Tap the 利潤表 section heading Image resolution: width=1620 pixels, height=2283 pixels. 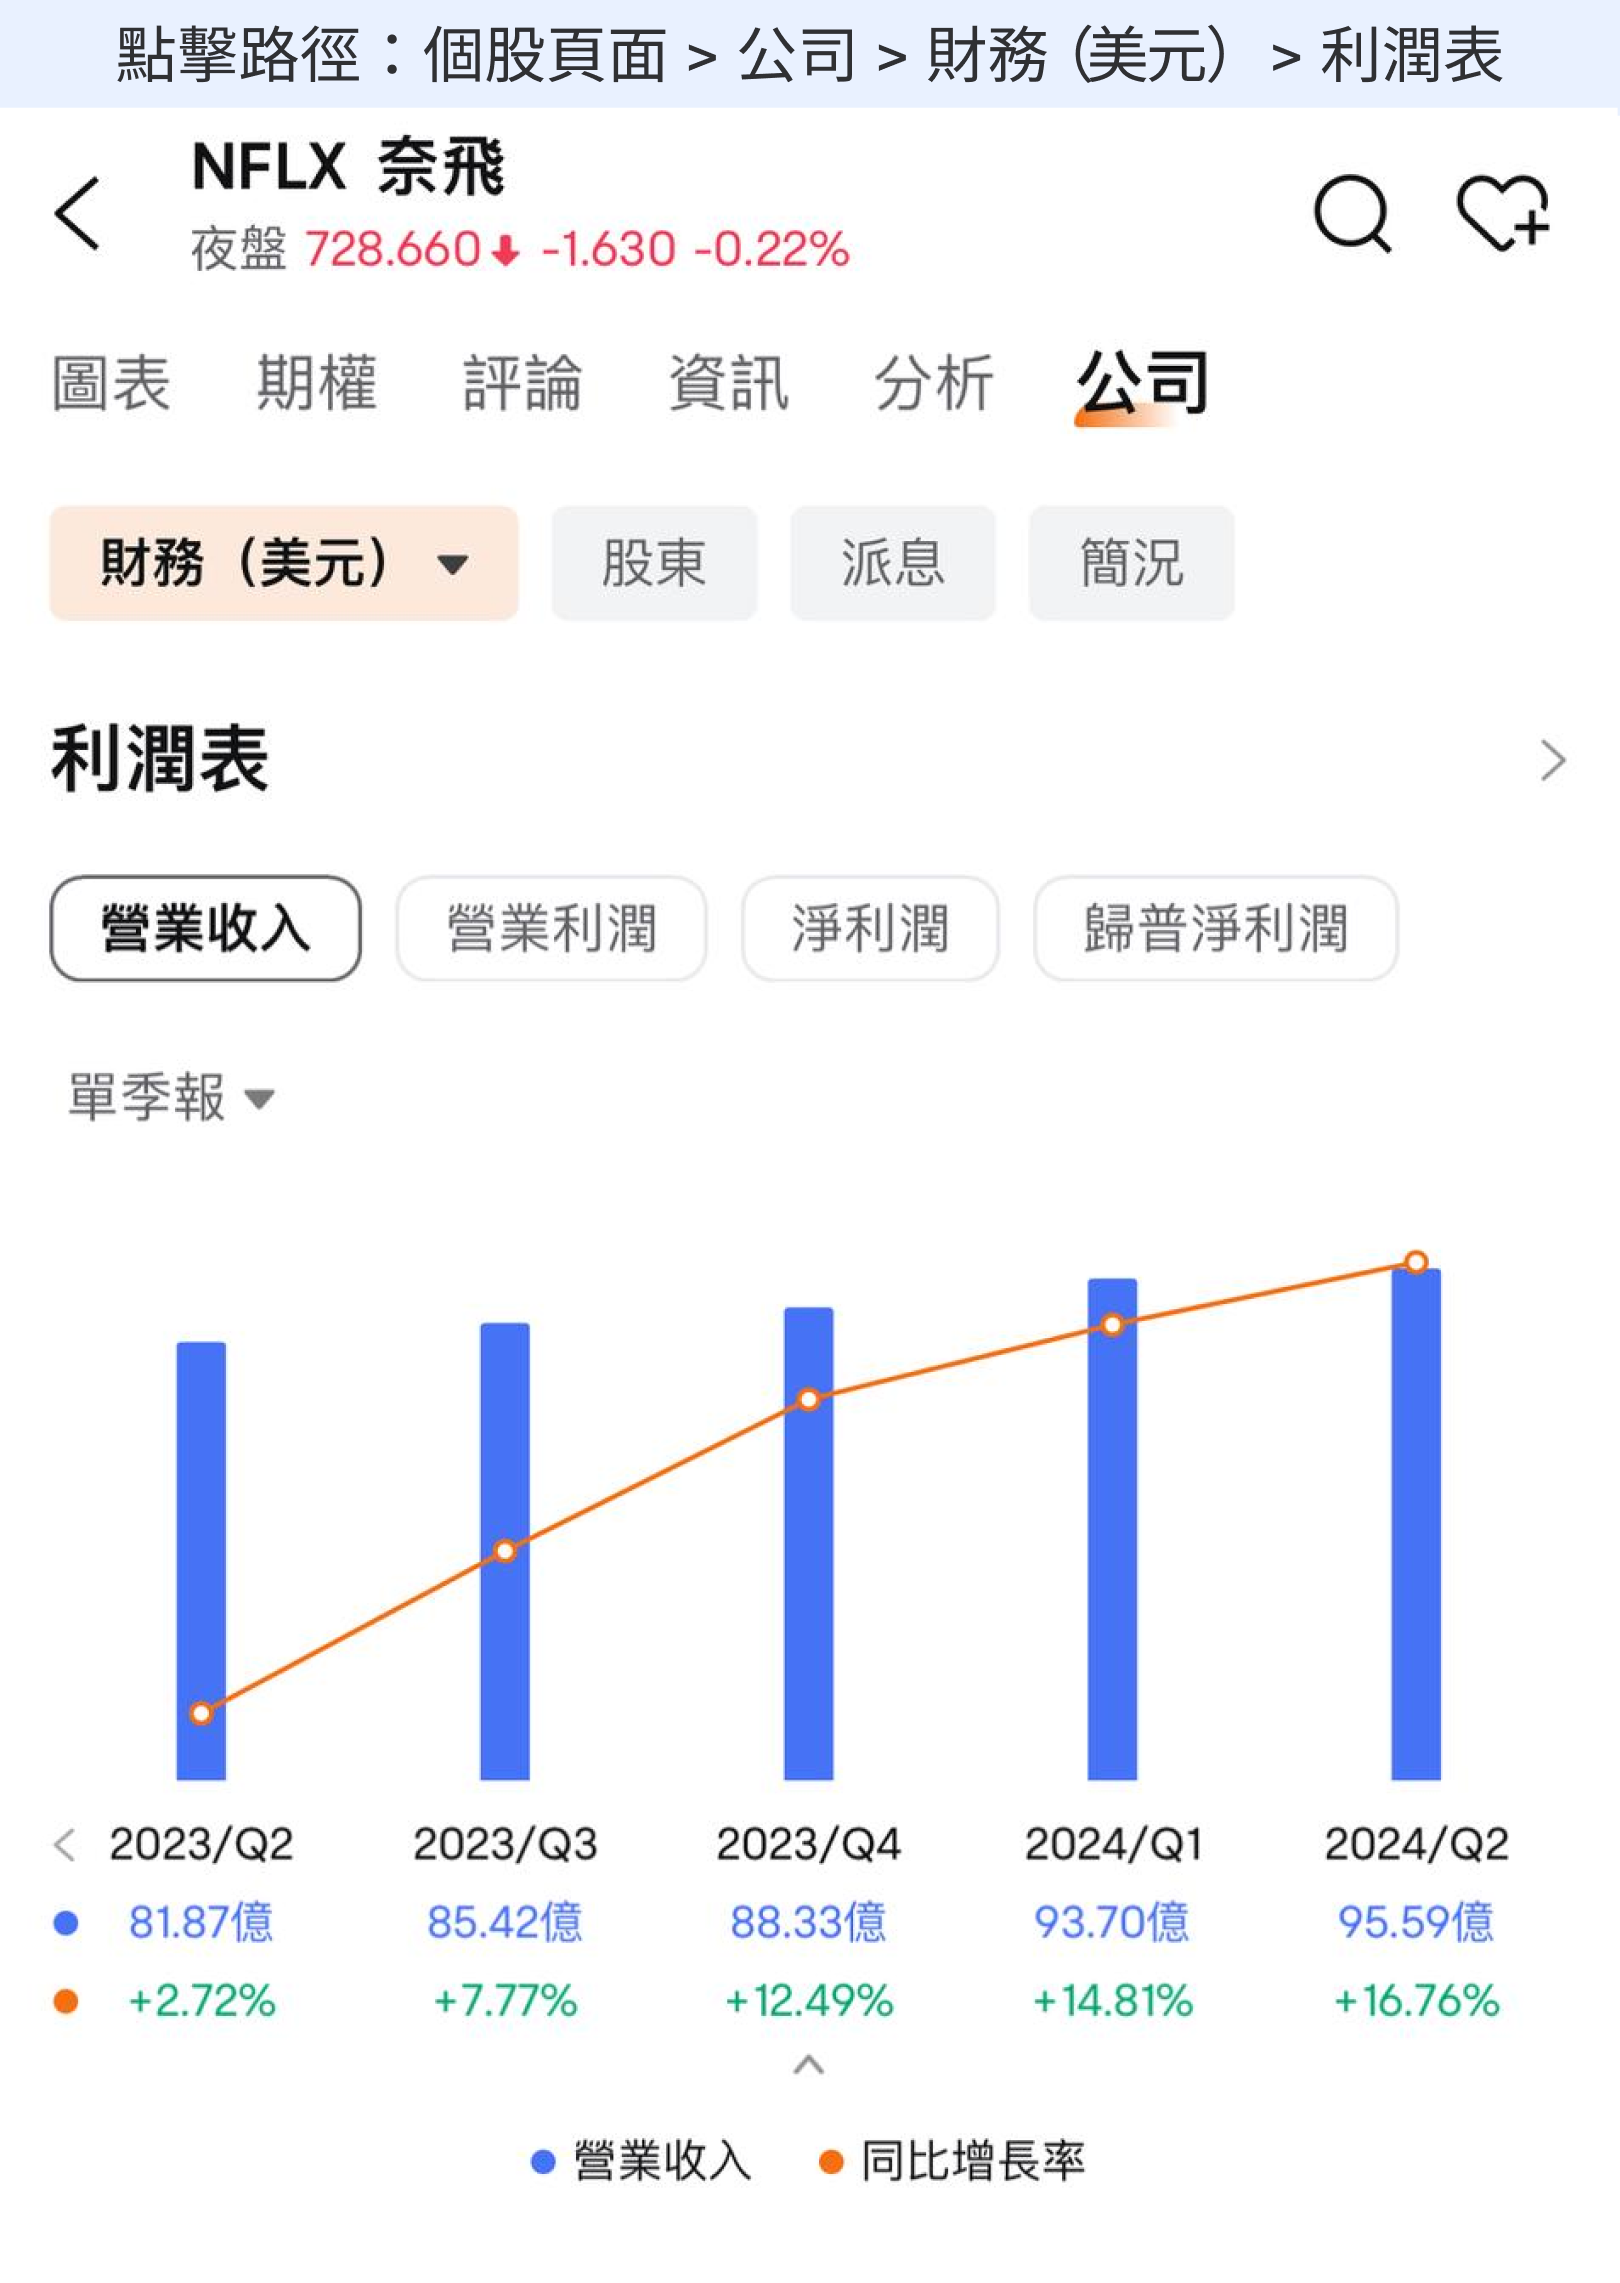[160, 760]
